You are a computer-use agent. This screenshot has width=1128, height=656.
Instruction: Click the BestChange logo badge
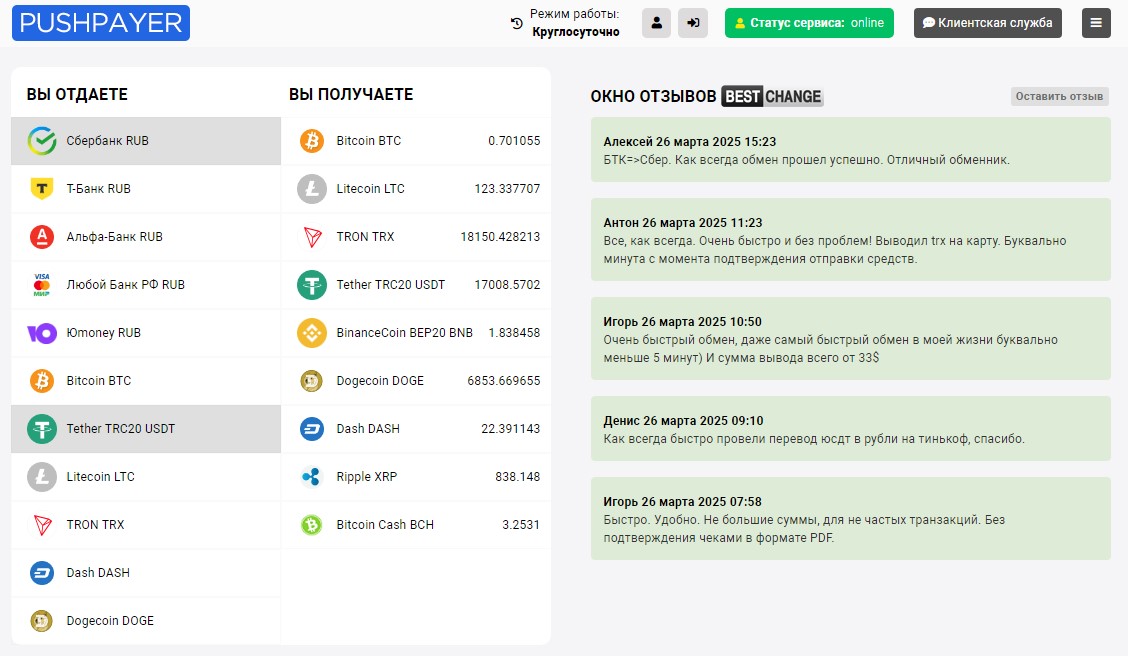point(772,96)
